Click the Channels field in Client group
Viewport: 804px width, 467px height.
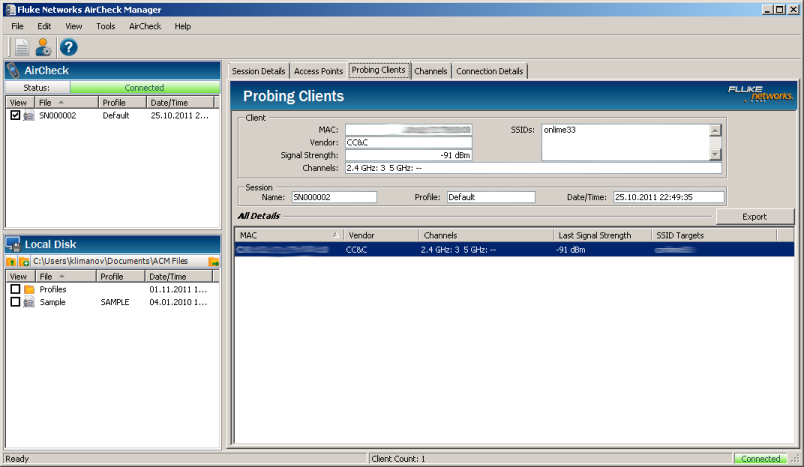pos(533,168)
